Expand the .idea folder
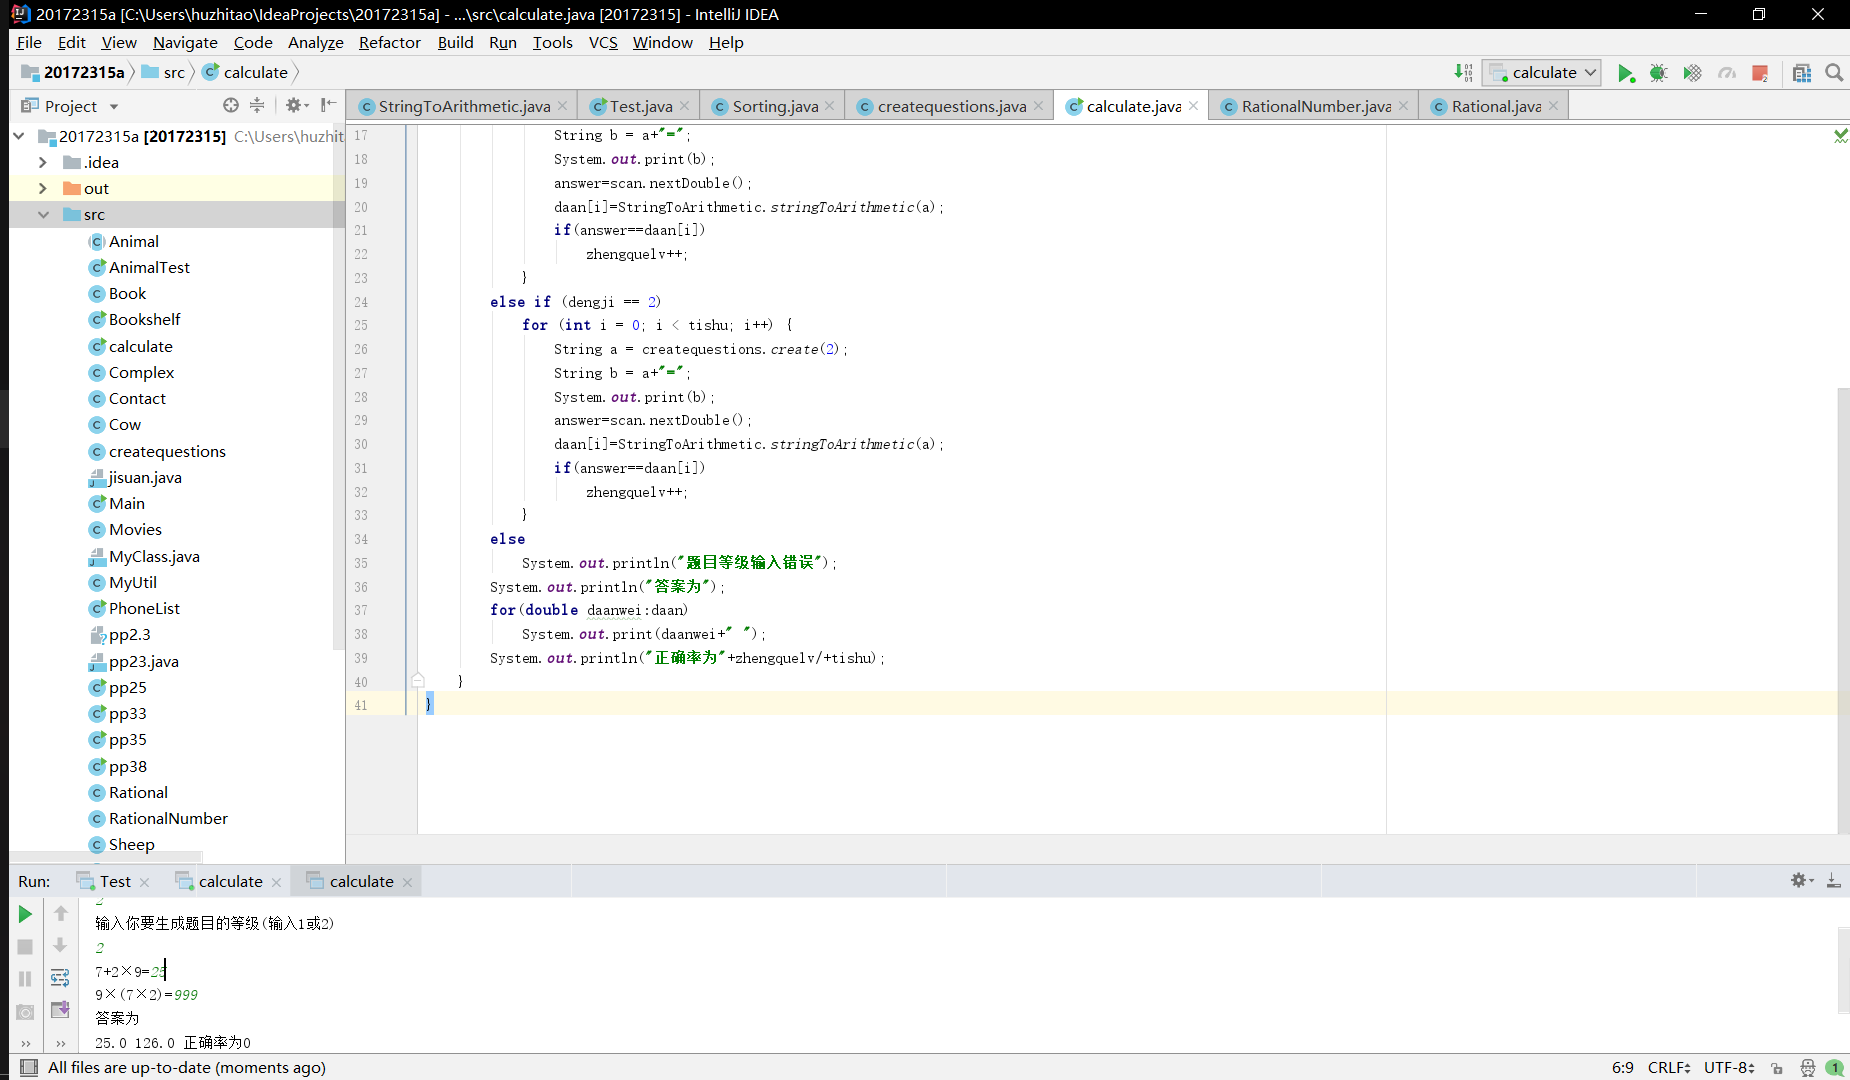This screenshot has width=1850, height=1080. (x=42, y=162)
